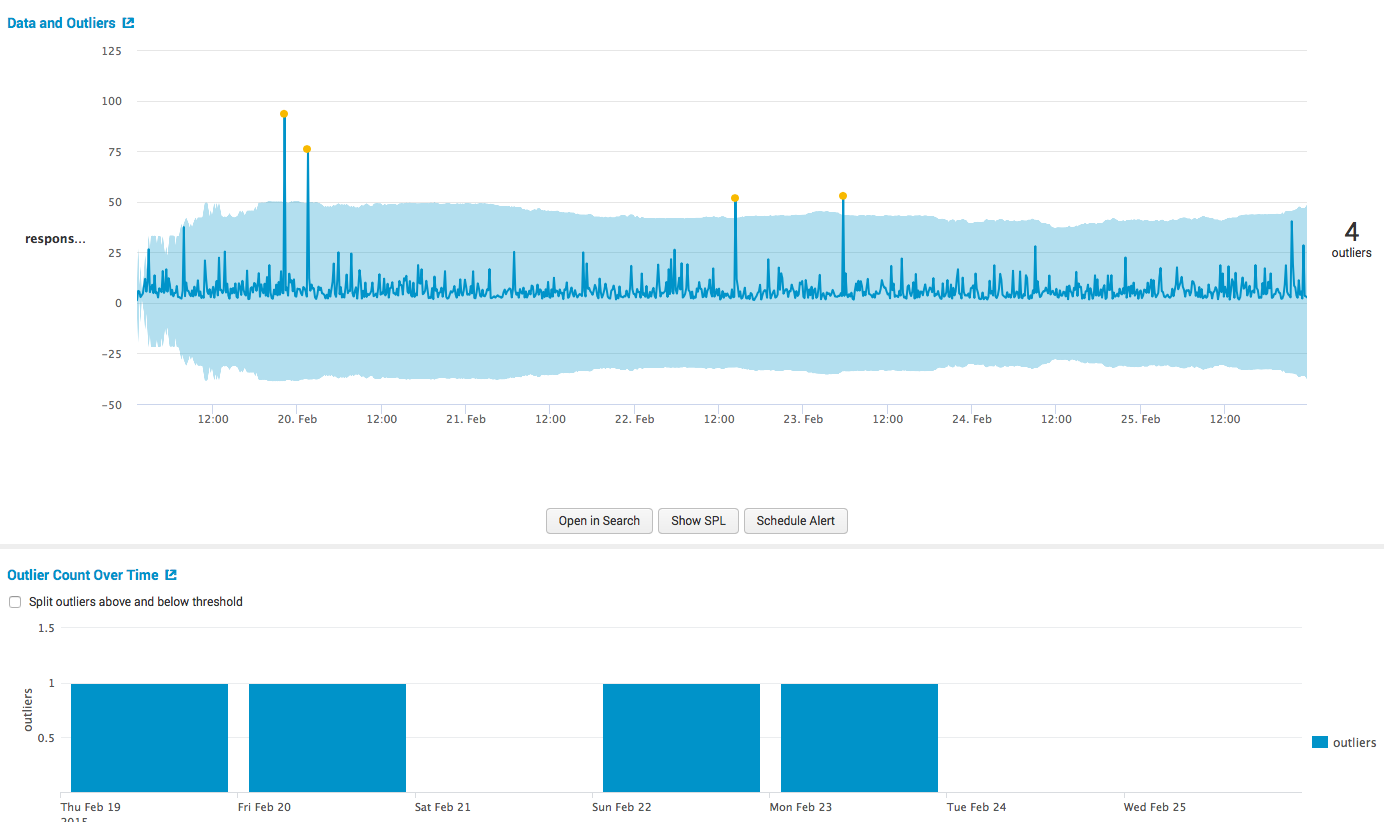Select the outlier point on 22 Feb afternoon
The width and height of the screenshot is (1384, 822).
click(x=735, y=198)
